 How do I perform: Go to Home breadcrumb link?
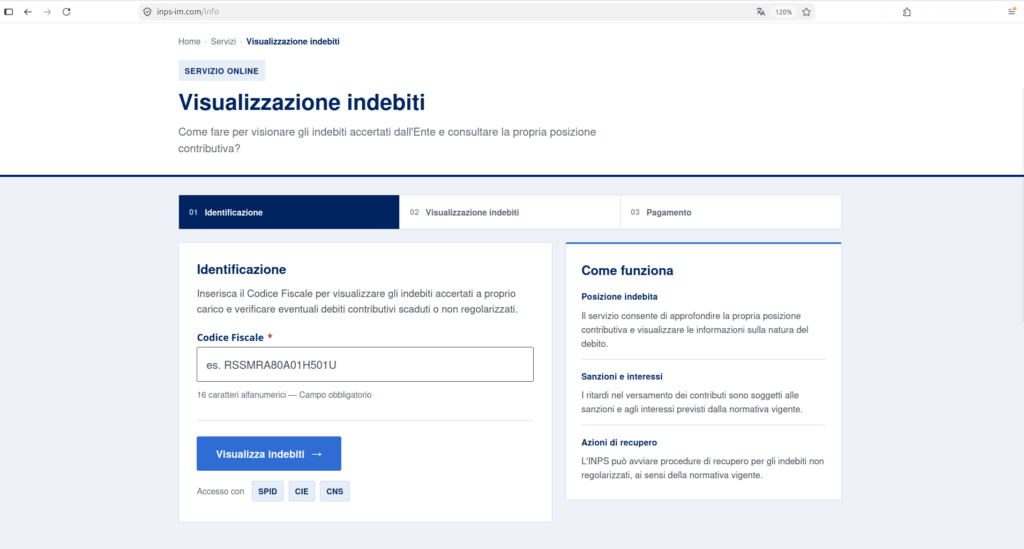pyautogui.click(x=189, y=41)
